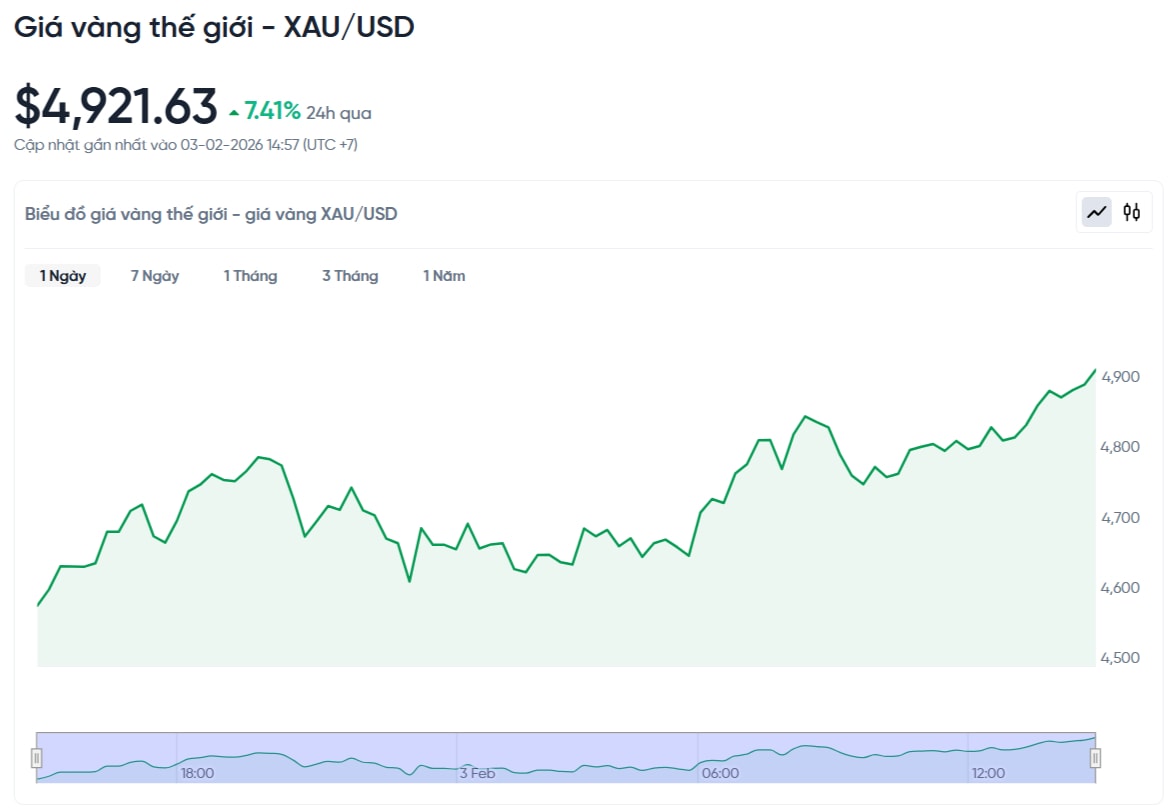Click the left range slider handle
1168x808 pixels.
(37, 758)
